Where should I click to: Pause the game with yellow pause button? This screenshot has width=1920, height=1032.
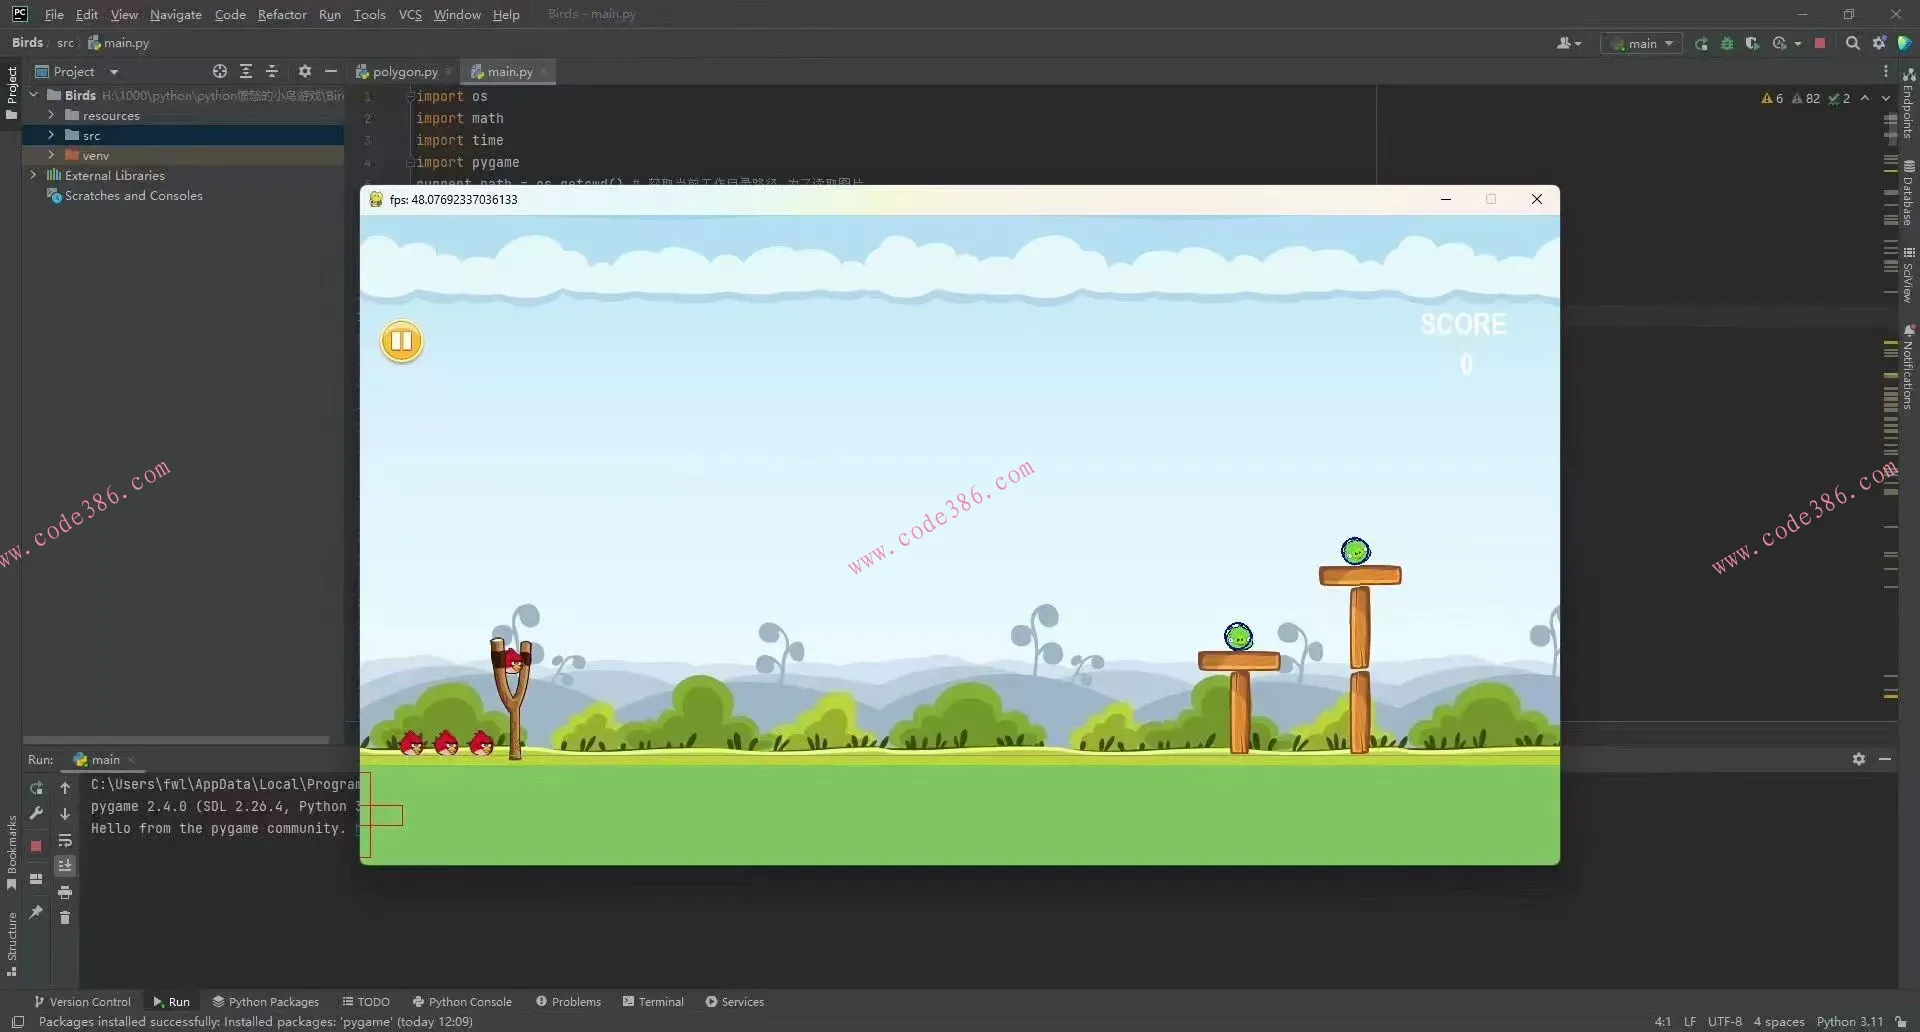(x=402, y=342)
